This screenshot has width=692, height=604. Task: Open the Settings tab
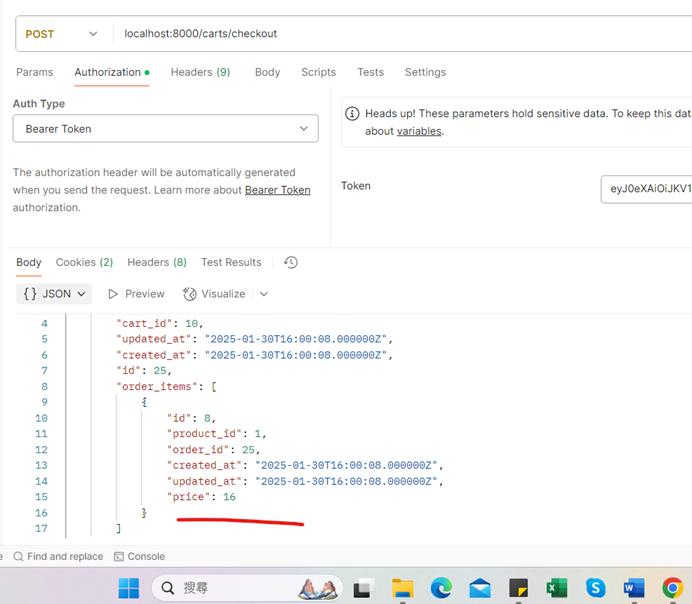tap(425, 72)
